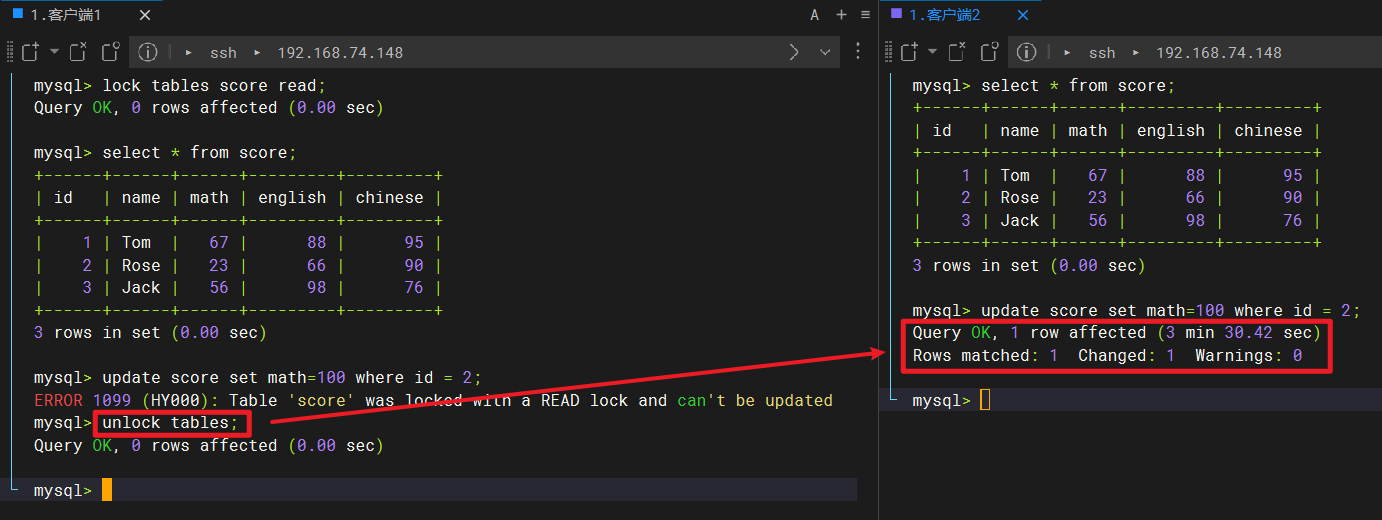Expand new session dropdown arrow in 客户端2 toolbar
The width and height of the screenshot is (1382, 520).
[932, 52]
